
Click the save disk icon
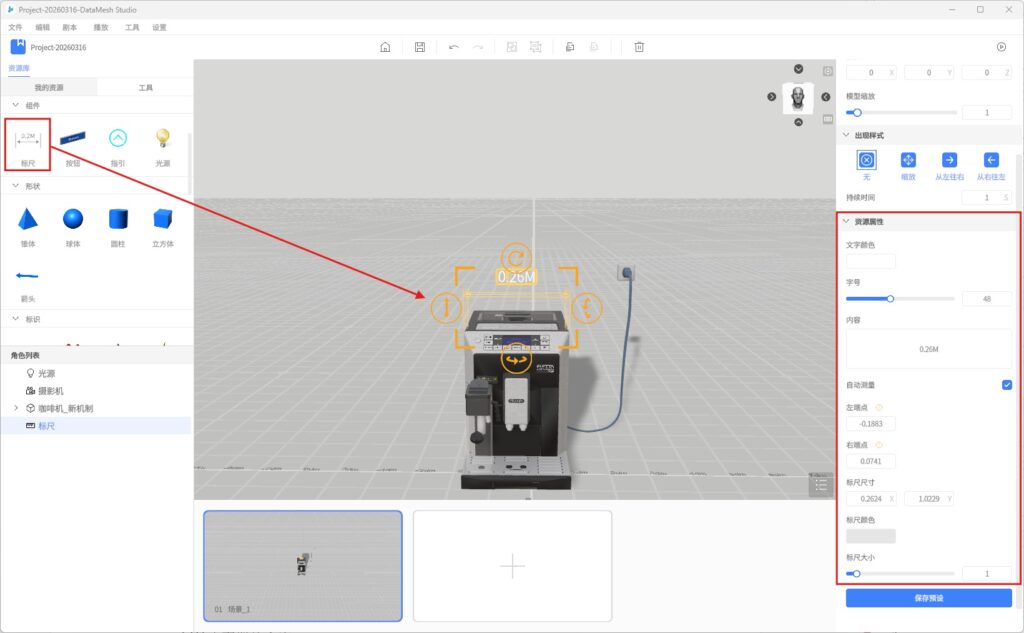420,47
